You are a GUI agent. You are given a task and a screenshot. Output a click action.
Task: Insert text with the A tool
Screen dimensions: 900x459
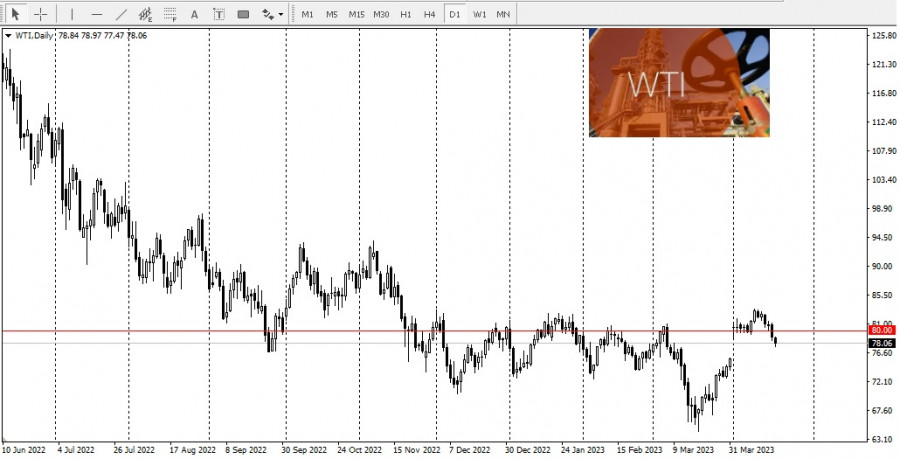(x=194, y=14)
